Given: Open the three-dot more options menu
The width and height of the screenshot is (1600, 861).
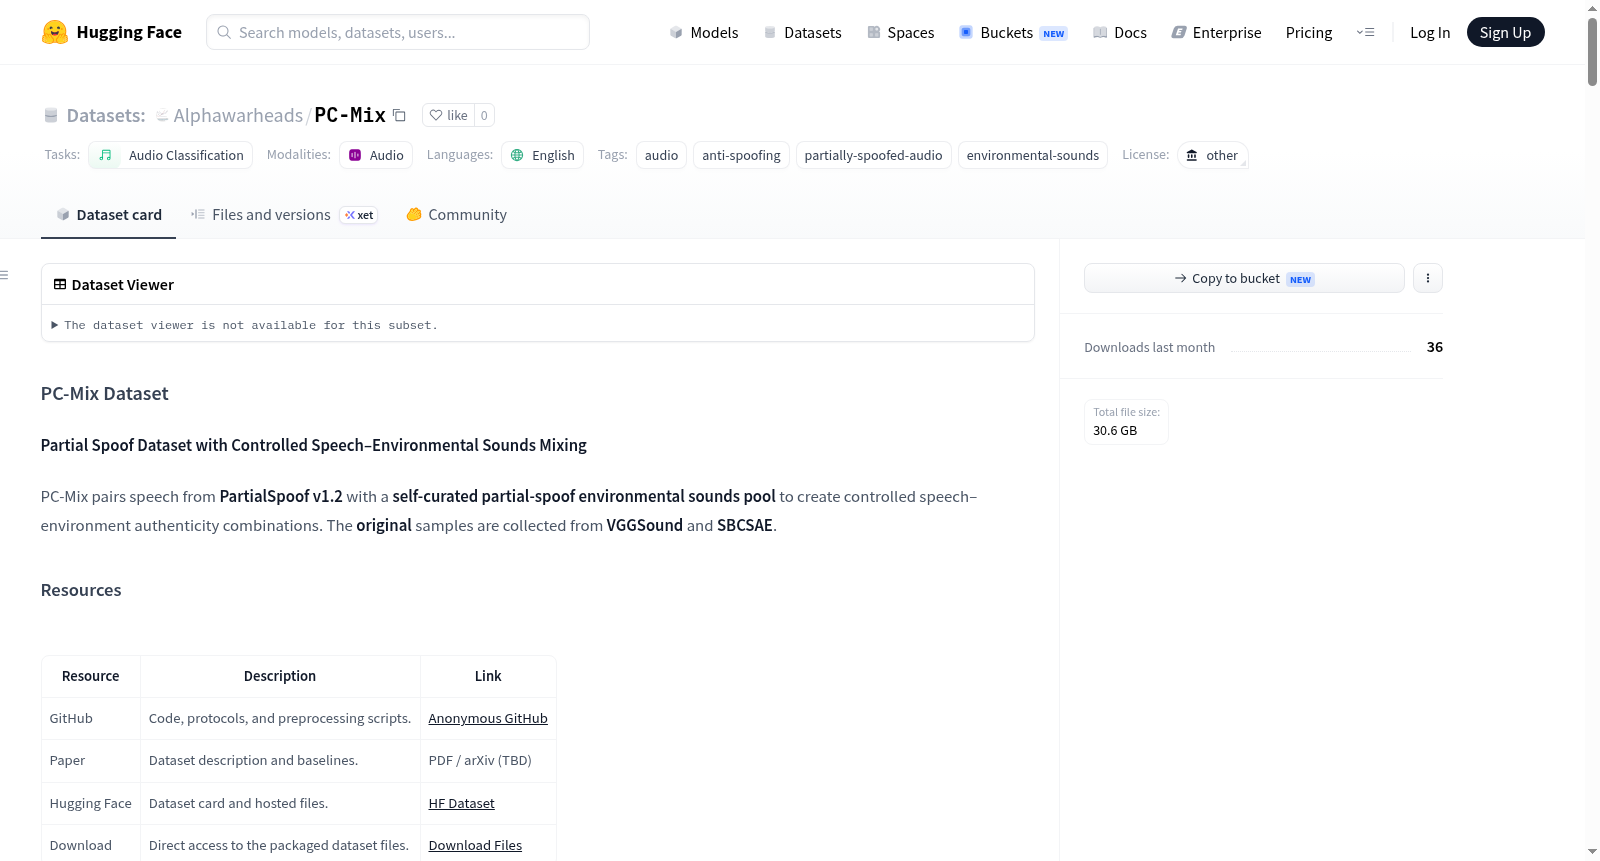Looking at the screenshot, I should 1428,278.
